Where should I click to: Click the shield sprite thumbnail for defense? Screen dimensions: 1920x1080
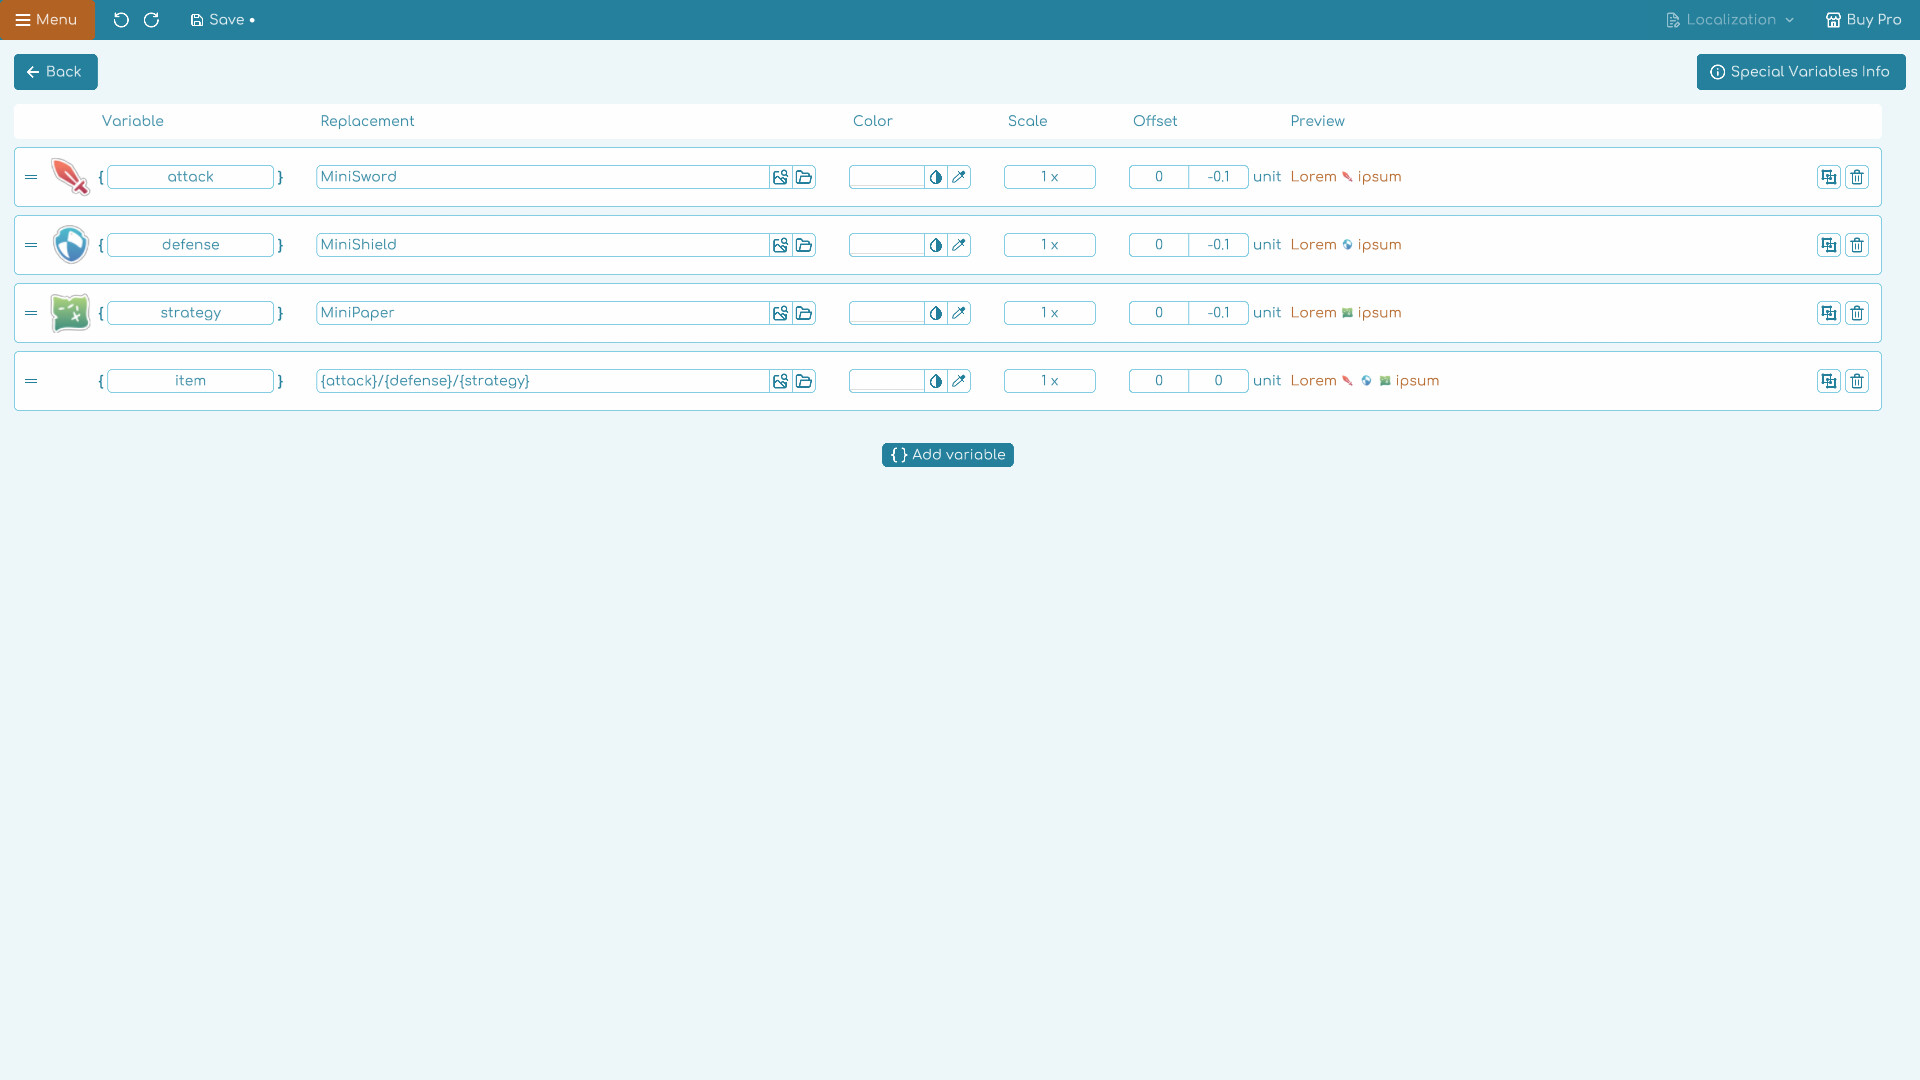pyautogui.click(x=70, y=244)
